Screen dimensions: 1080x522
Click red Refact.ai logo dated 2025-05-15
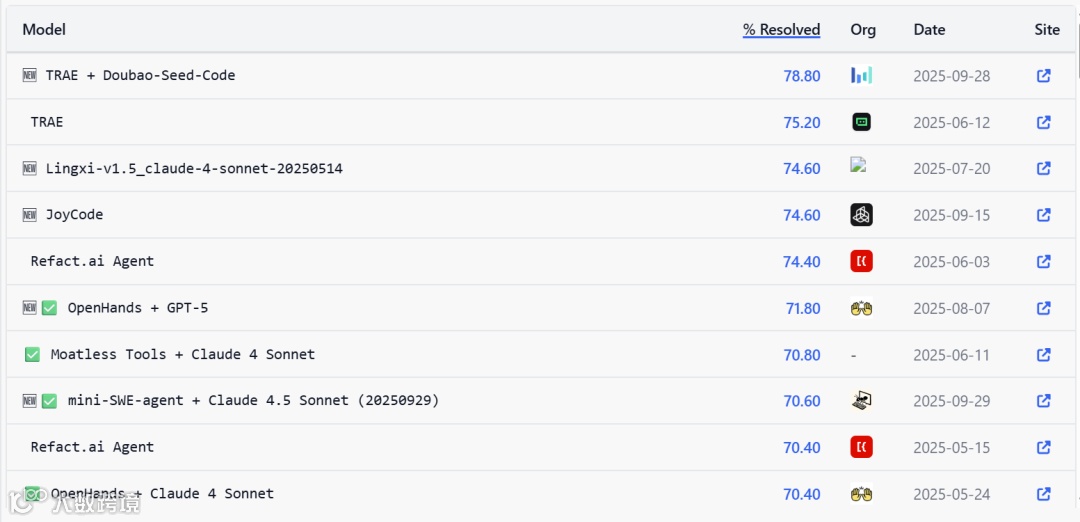pyautogui.click(x=862, y=447)
